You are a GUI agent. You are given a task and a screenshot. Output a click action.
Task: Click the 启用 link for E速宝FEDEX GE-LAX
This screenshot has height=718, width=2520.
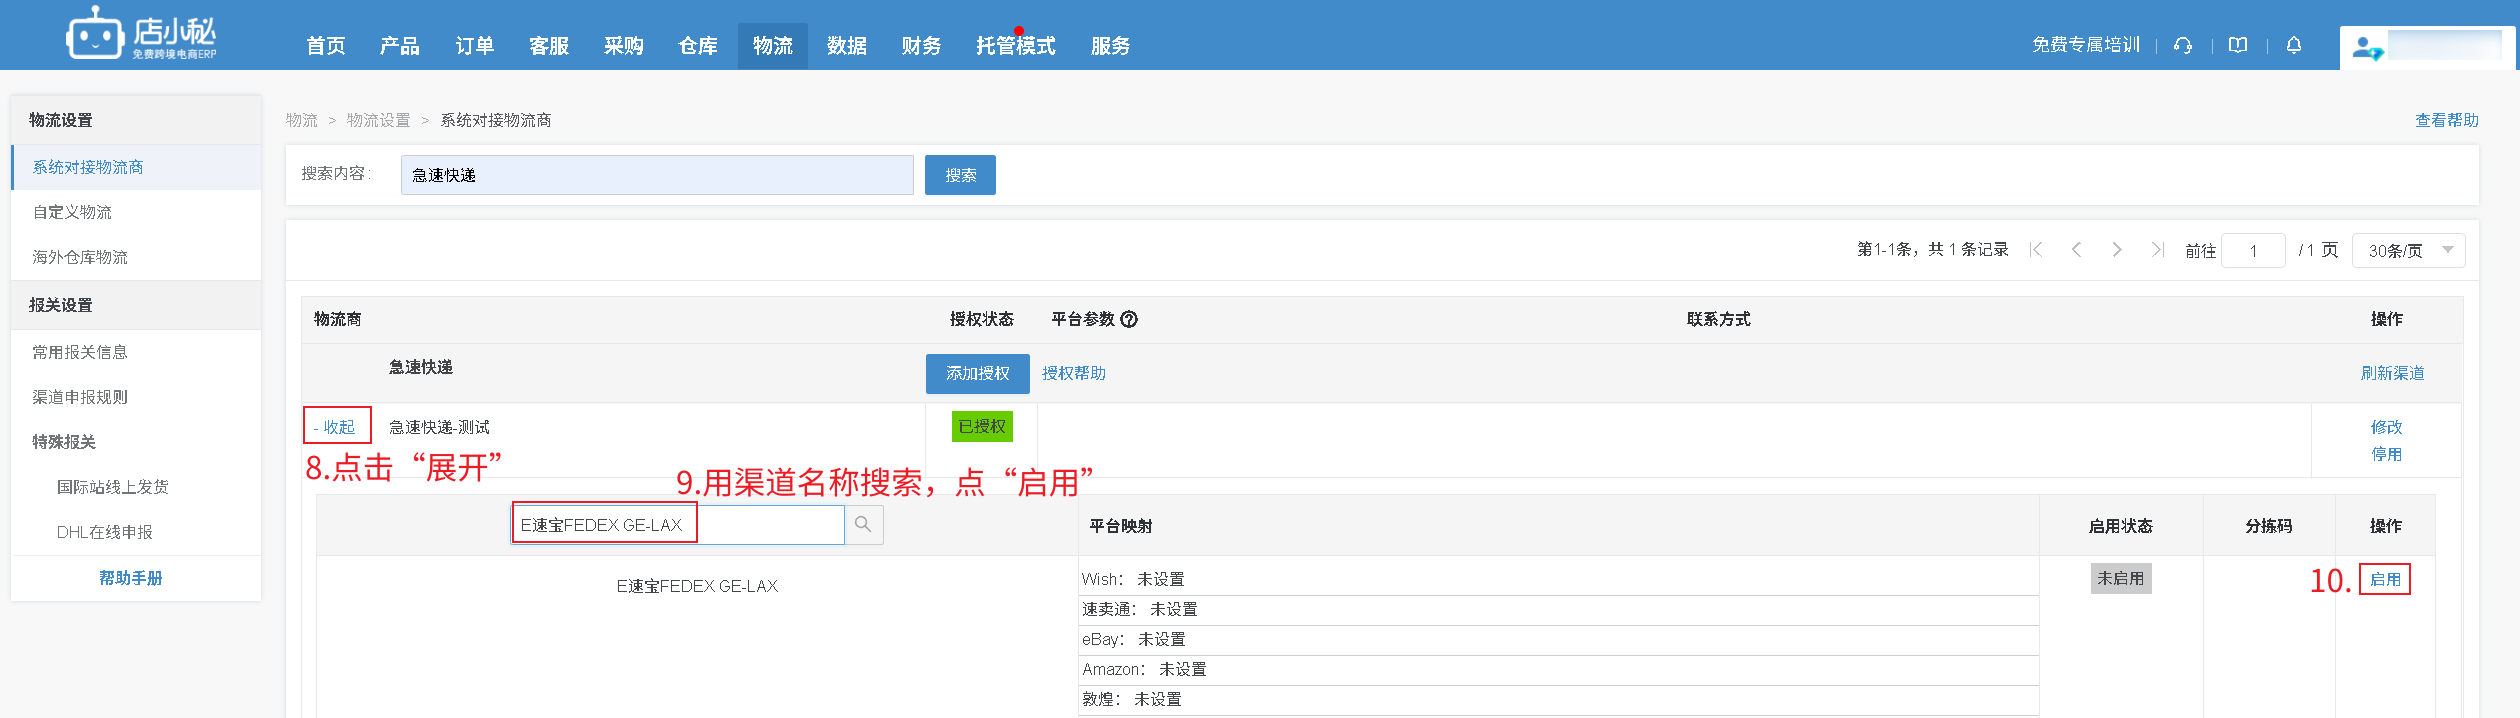2384,579
